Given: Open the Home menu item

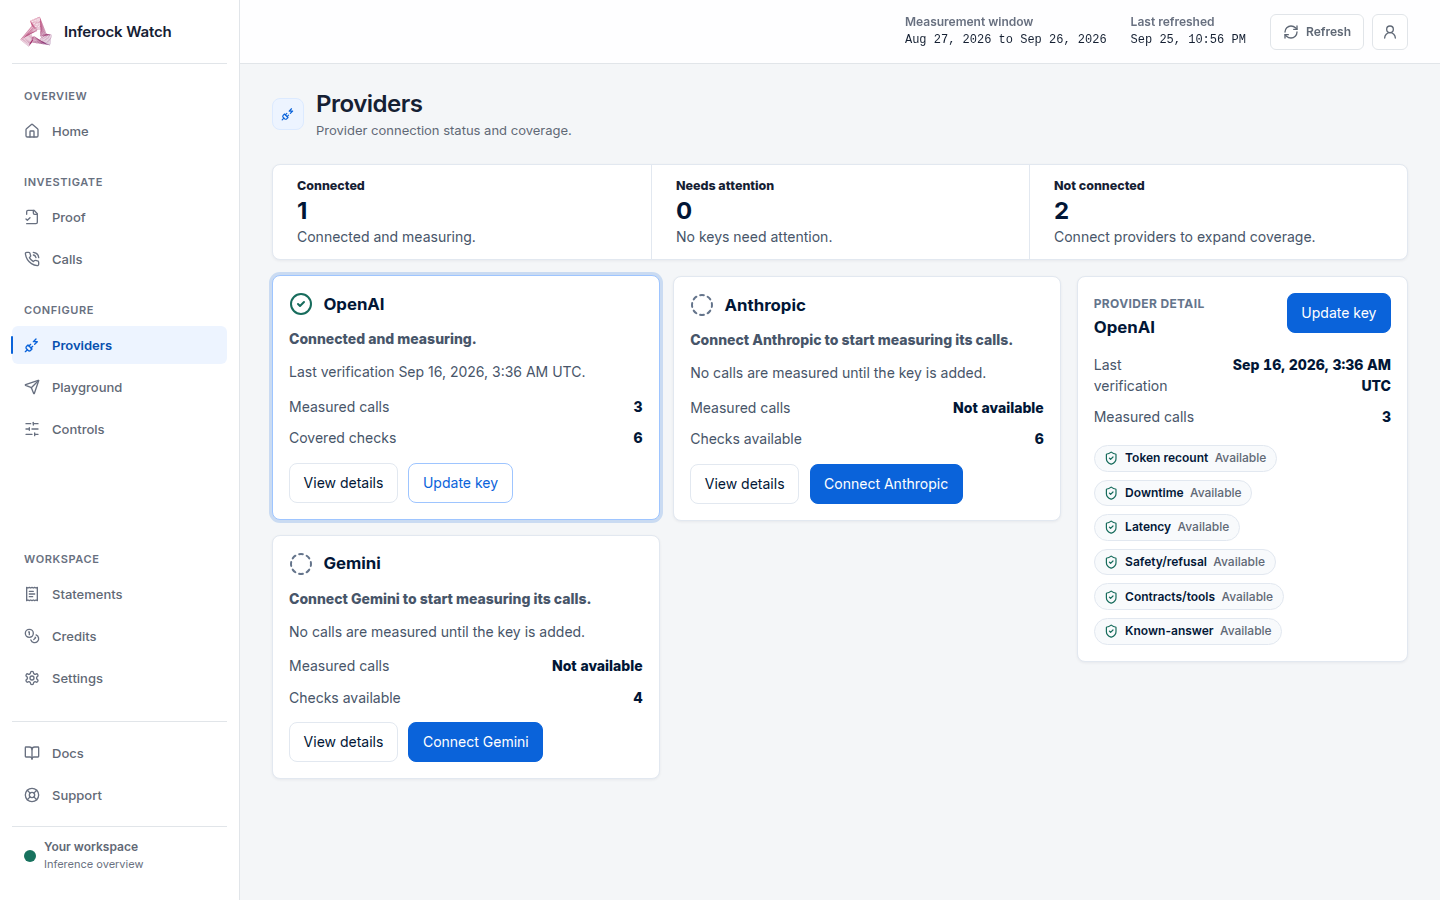Looking at the screenshot, I should [119, 131].
